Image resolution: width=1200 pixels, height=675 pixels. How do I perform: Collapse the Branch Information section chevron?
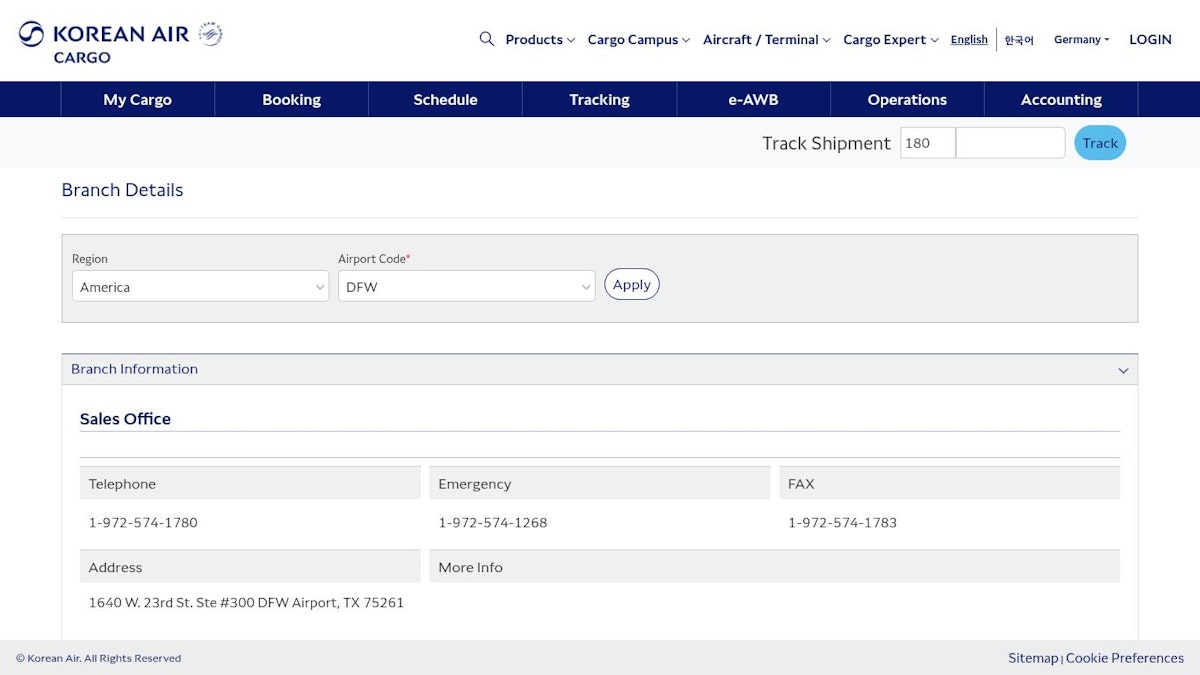tap(1123, 370)
